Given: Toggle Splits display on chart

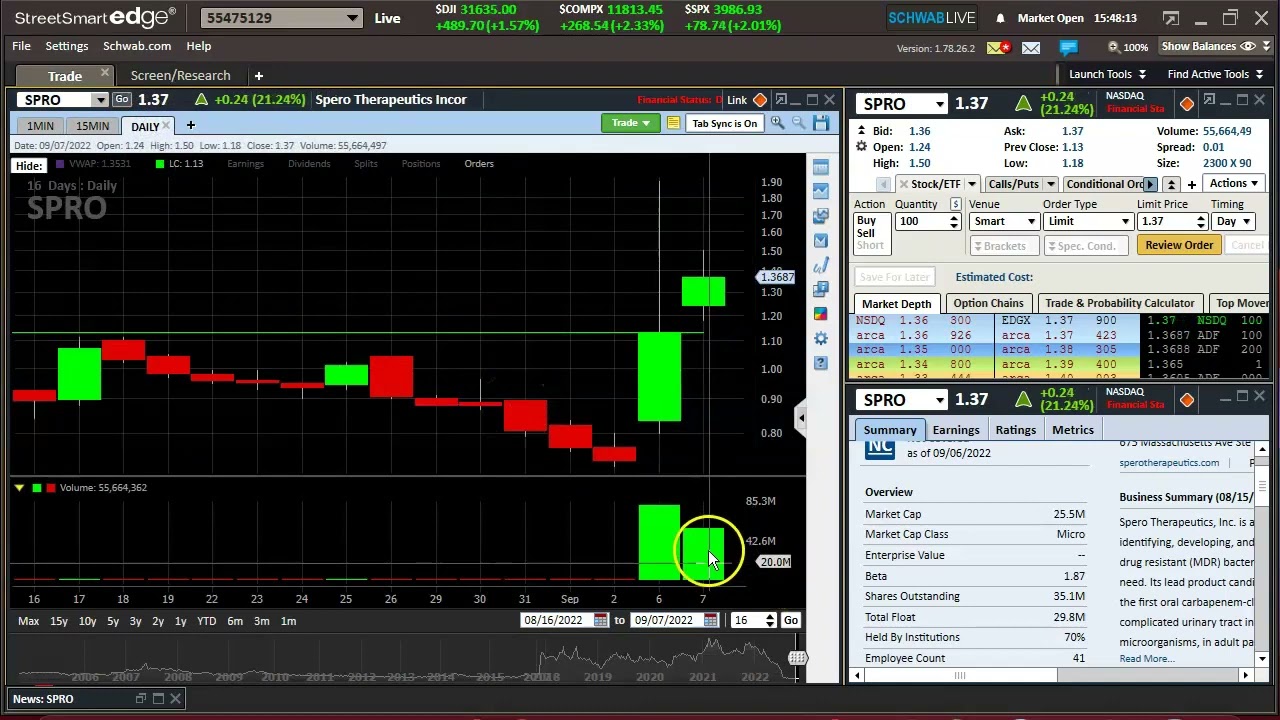Looking at the screenshot, I should 366,164.
